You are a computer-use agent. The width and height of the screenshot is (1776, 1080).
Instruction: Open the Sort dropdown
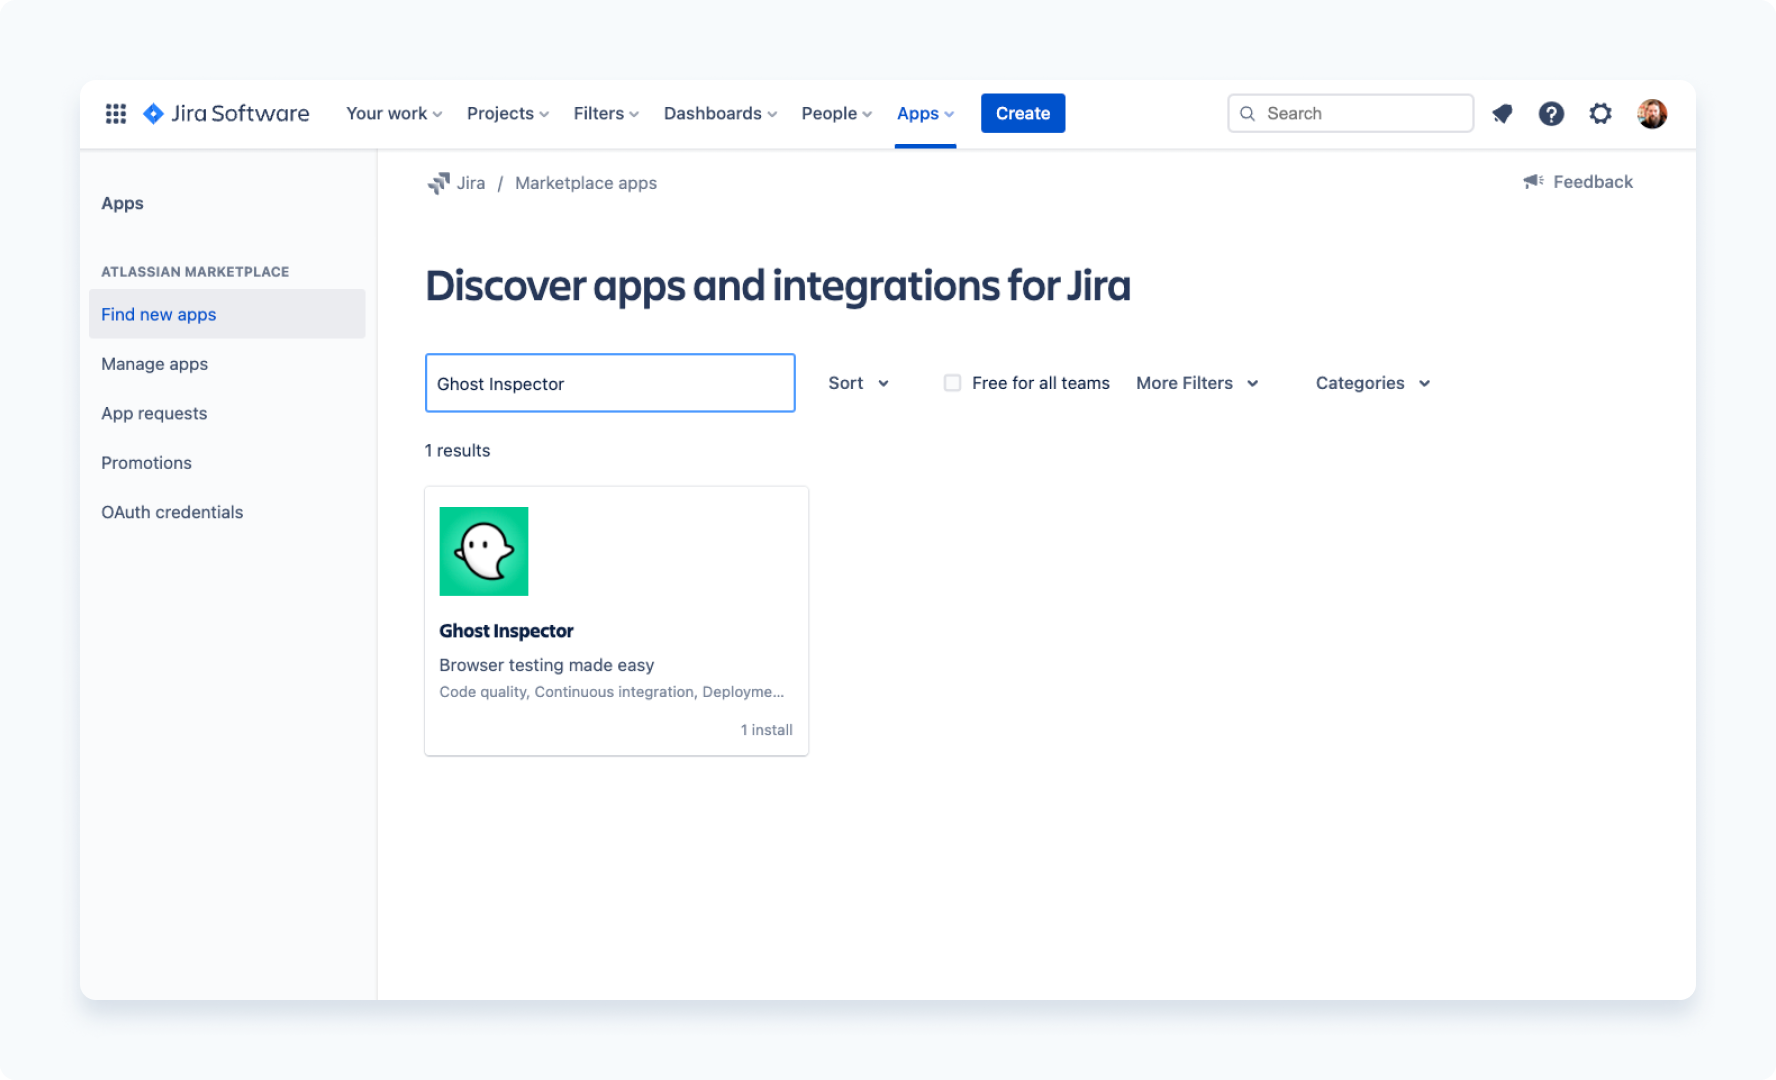tap(857, 383)
